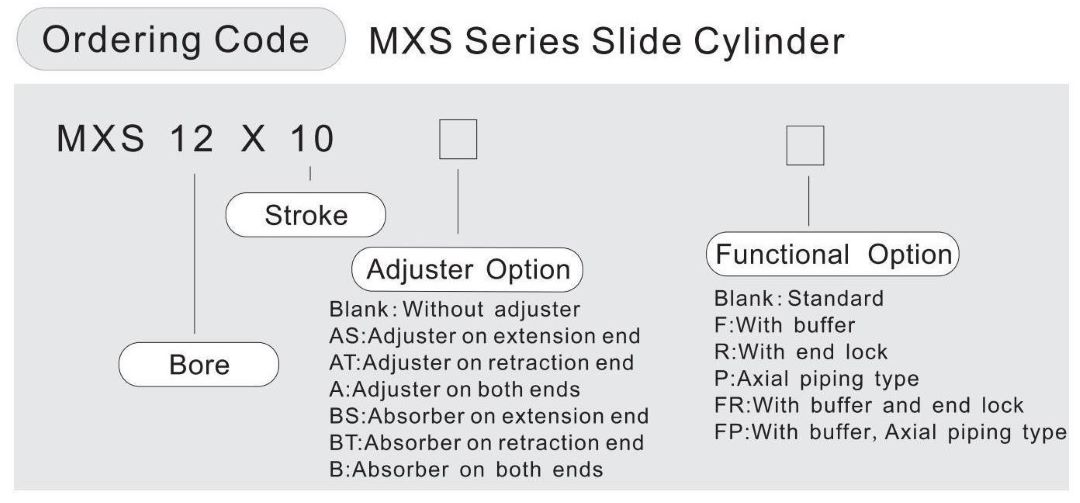Screen dimensions: 1080x503
Task: Click the Functional Option label
Action: click(x=833, y=254)
